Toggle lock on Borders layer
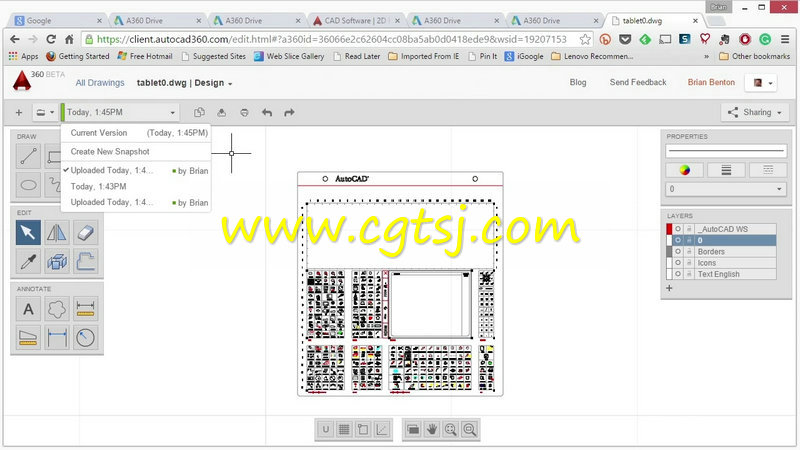Image resolution: width=800 pixels, height=450 pixels. point(689,252)
